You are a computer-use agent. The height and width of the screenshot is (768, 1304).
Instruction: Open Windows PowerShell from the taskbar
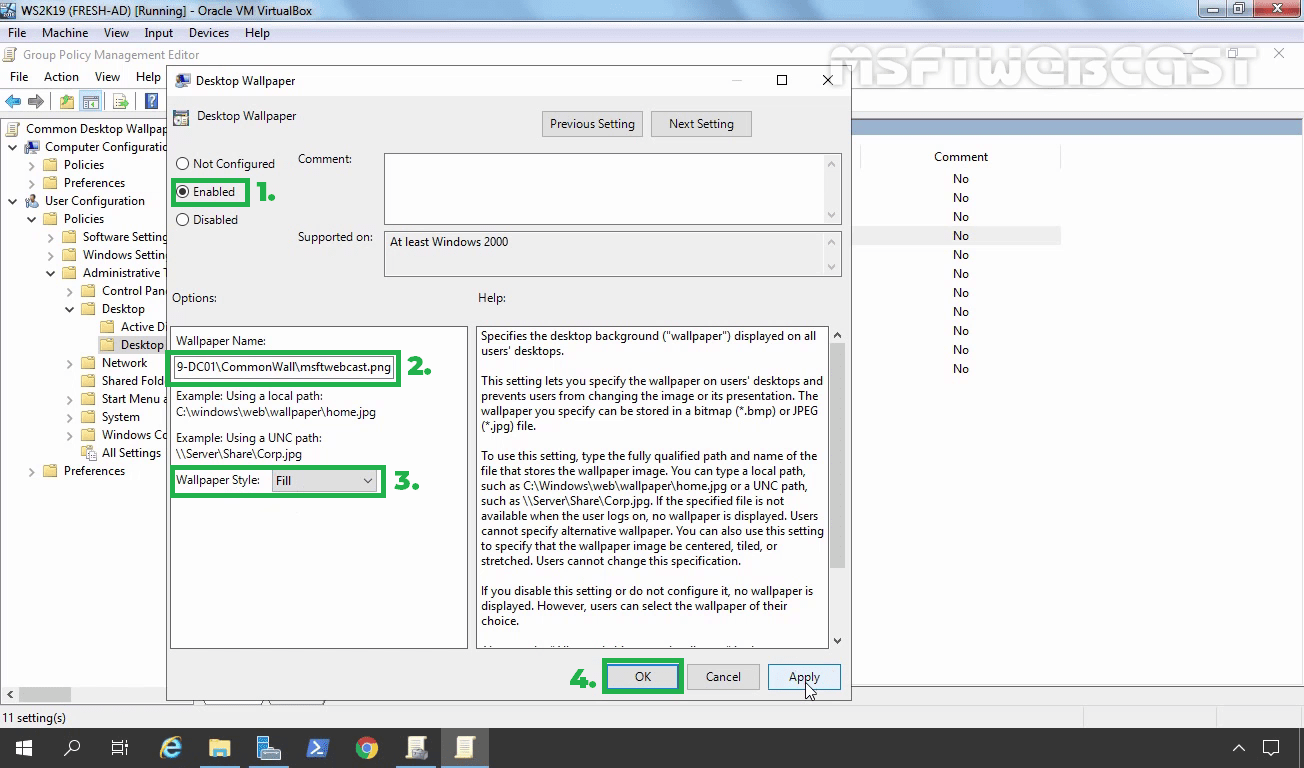(x=317, y=747)
